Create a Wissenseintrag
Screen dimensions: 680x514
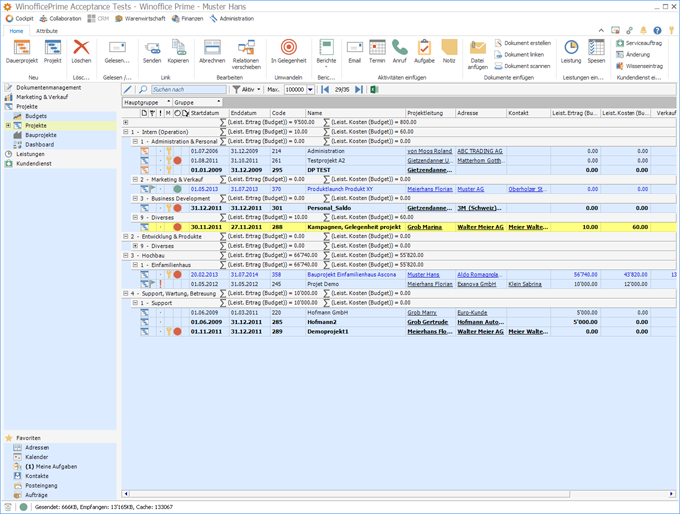[639, 66]
